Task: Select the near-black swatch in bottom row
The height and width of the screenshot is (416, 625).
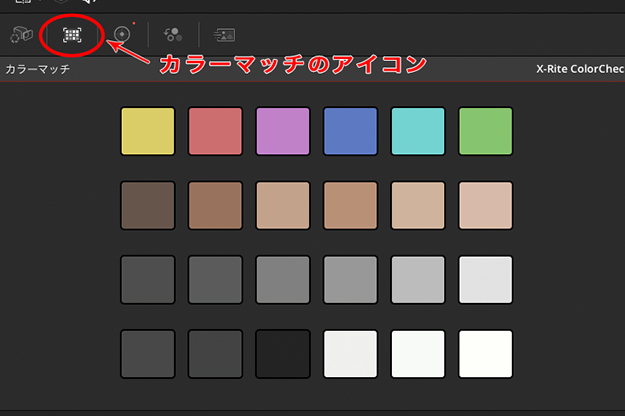Action: [283, 354]
